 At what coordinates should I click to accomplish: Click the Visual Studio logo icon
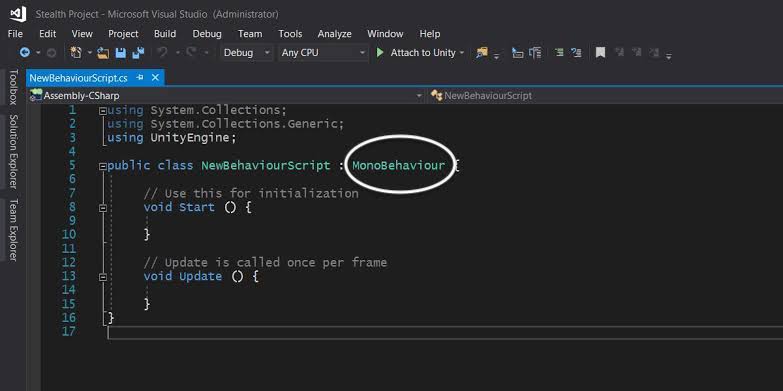click(18, 13)
